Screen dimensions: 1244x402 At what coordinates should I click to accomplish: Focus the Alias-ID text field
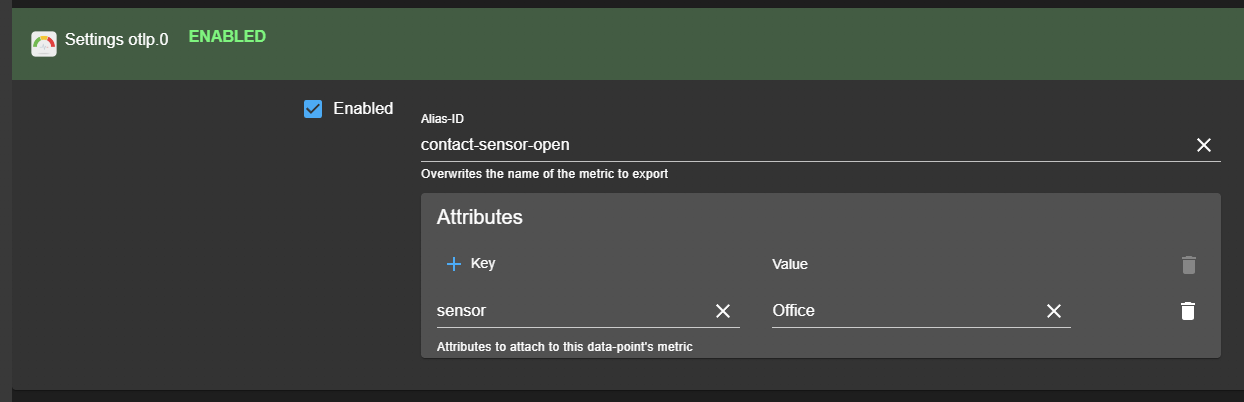[800, 145]
